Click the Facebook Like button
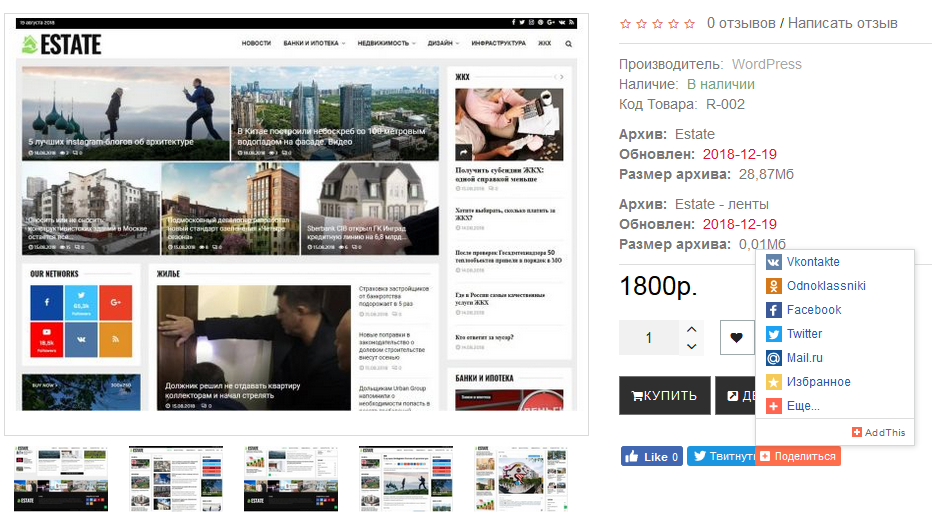The width and height of the screenshot is (932, 527). click(651, 457)
